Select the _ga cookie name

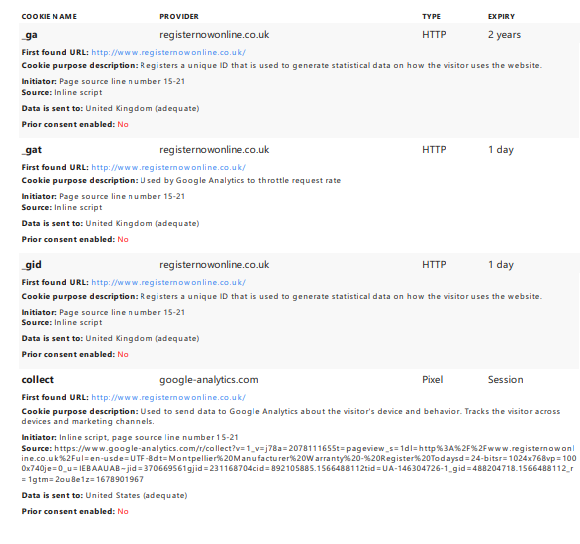30,35
